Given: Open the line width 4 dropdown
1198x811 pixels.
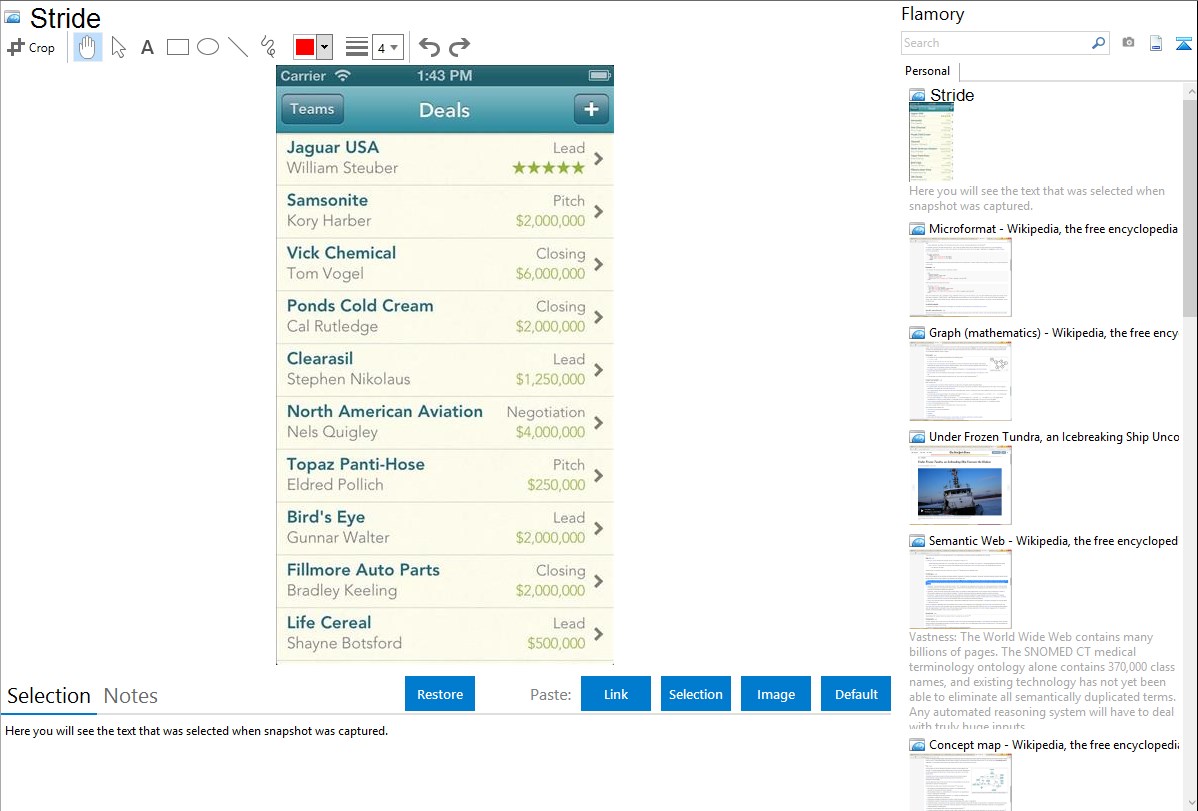Looking at the screenshot, I should click(388, 47).
